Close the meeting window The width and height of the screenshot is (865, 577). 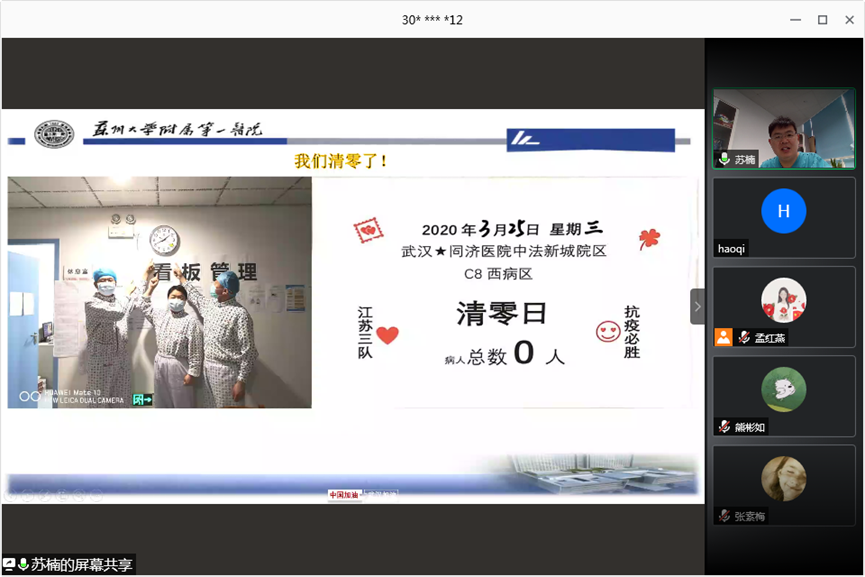[848, 20]
